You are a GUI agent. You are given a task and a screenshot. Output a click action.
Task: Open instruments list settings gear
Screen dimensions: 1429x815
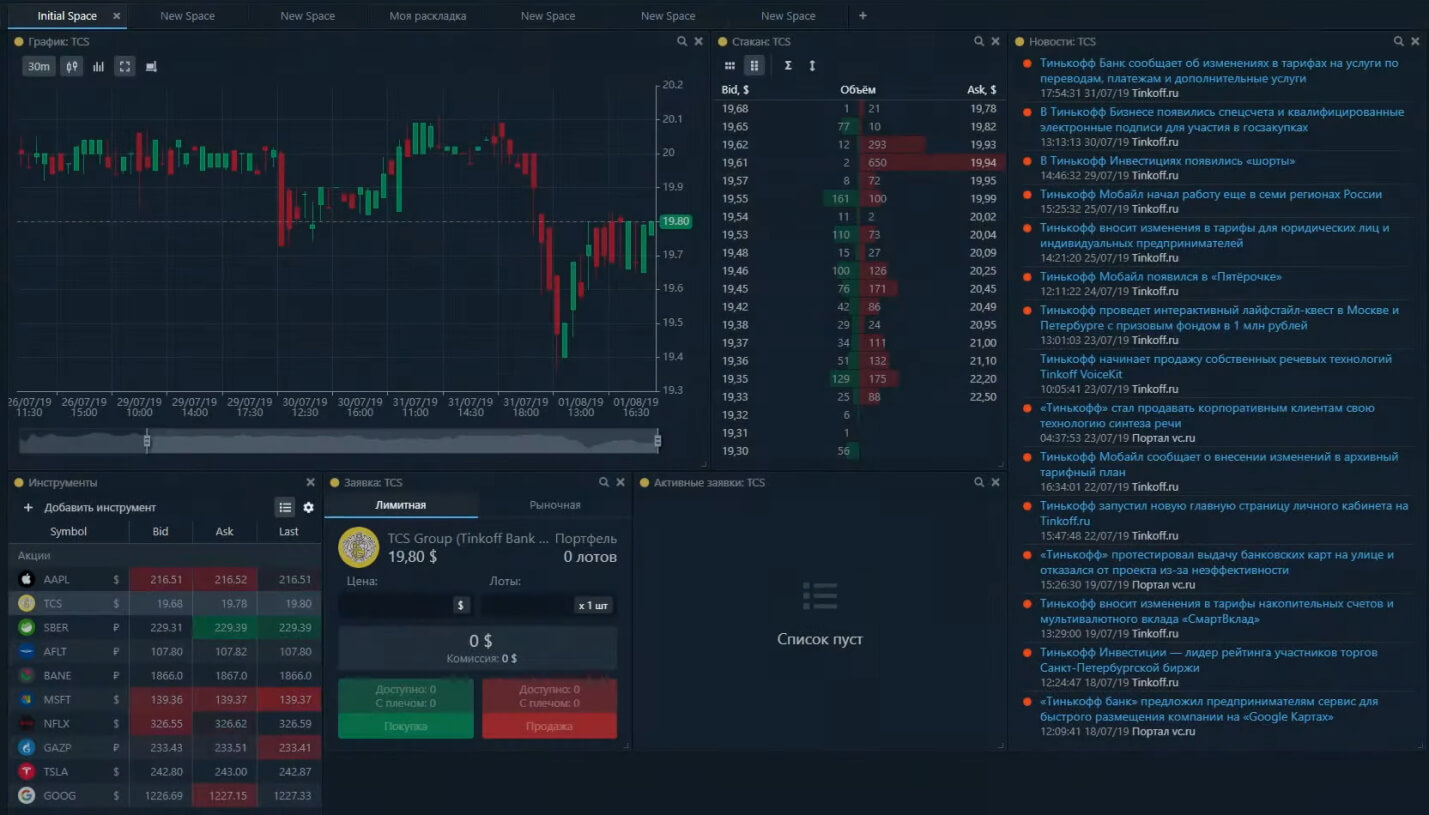(x=308, y=507)
